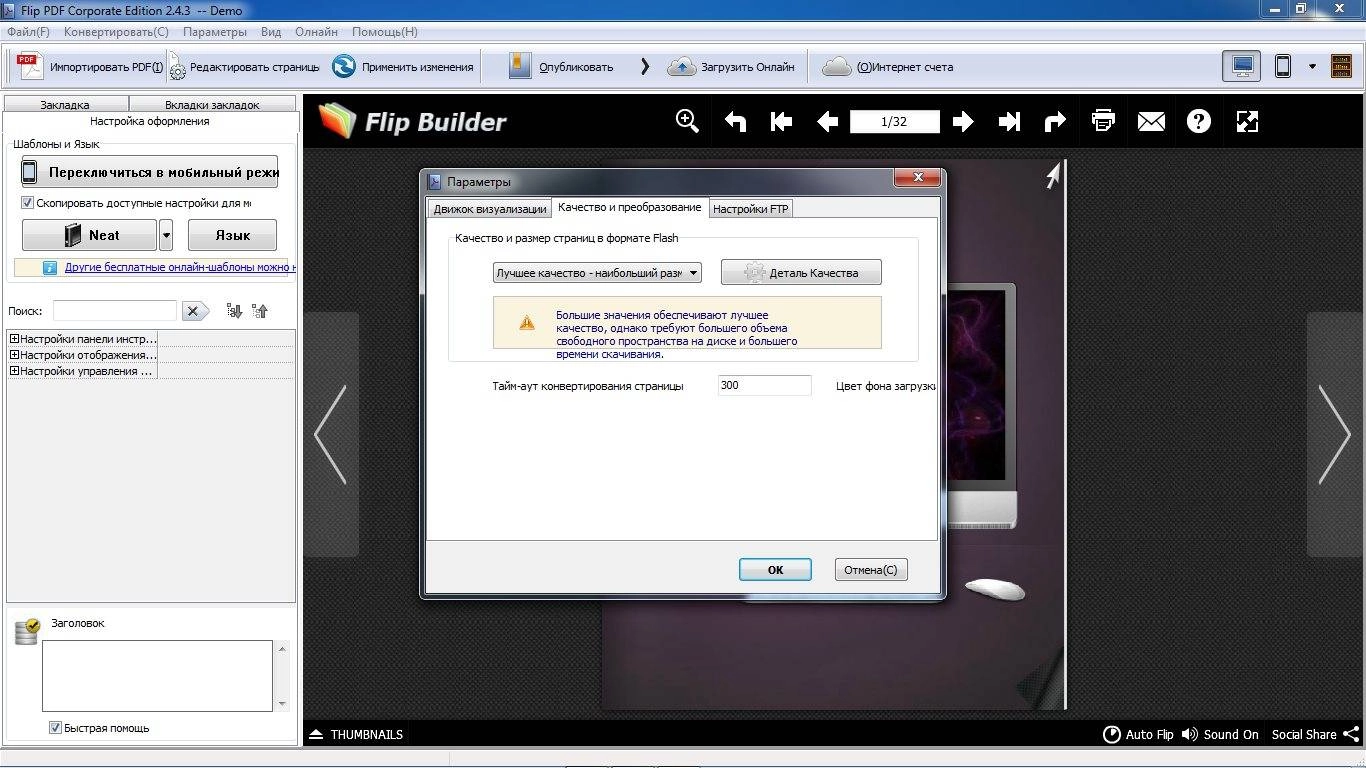Image resolution: width=1366 pixels, height=768 pixels.
Task: Click the zoom in magnifier in viewer
Action: coord(687,121)
